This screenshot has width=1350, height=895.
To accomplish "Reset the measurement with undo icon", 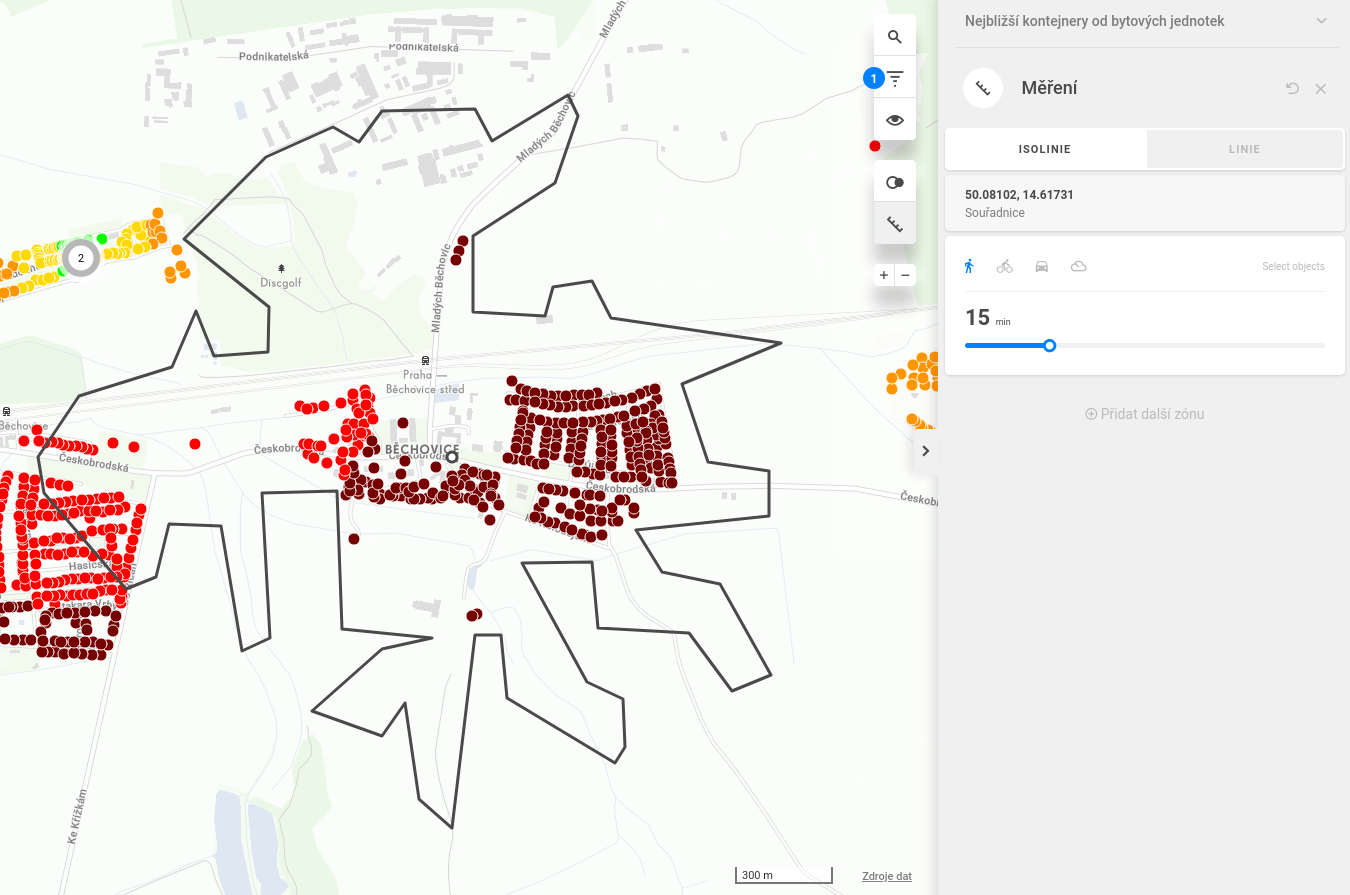I will tap(1292, 88).
